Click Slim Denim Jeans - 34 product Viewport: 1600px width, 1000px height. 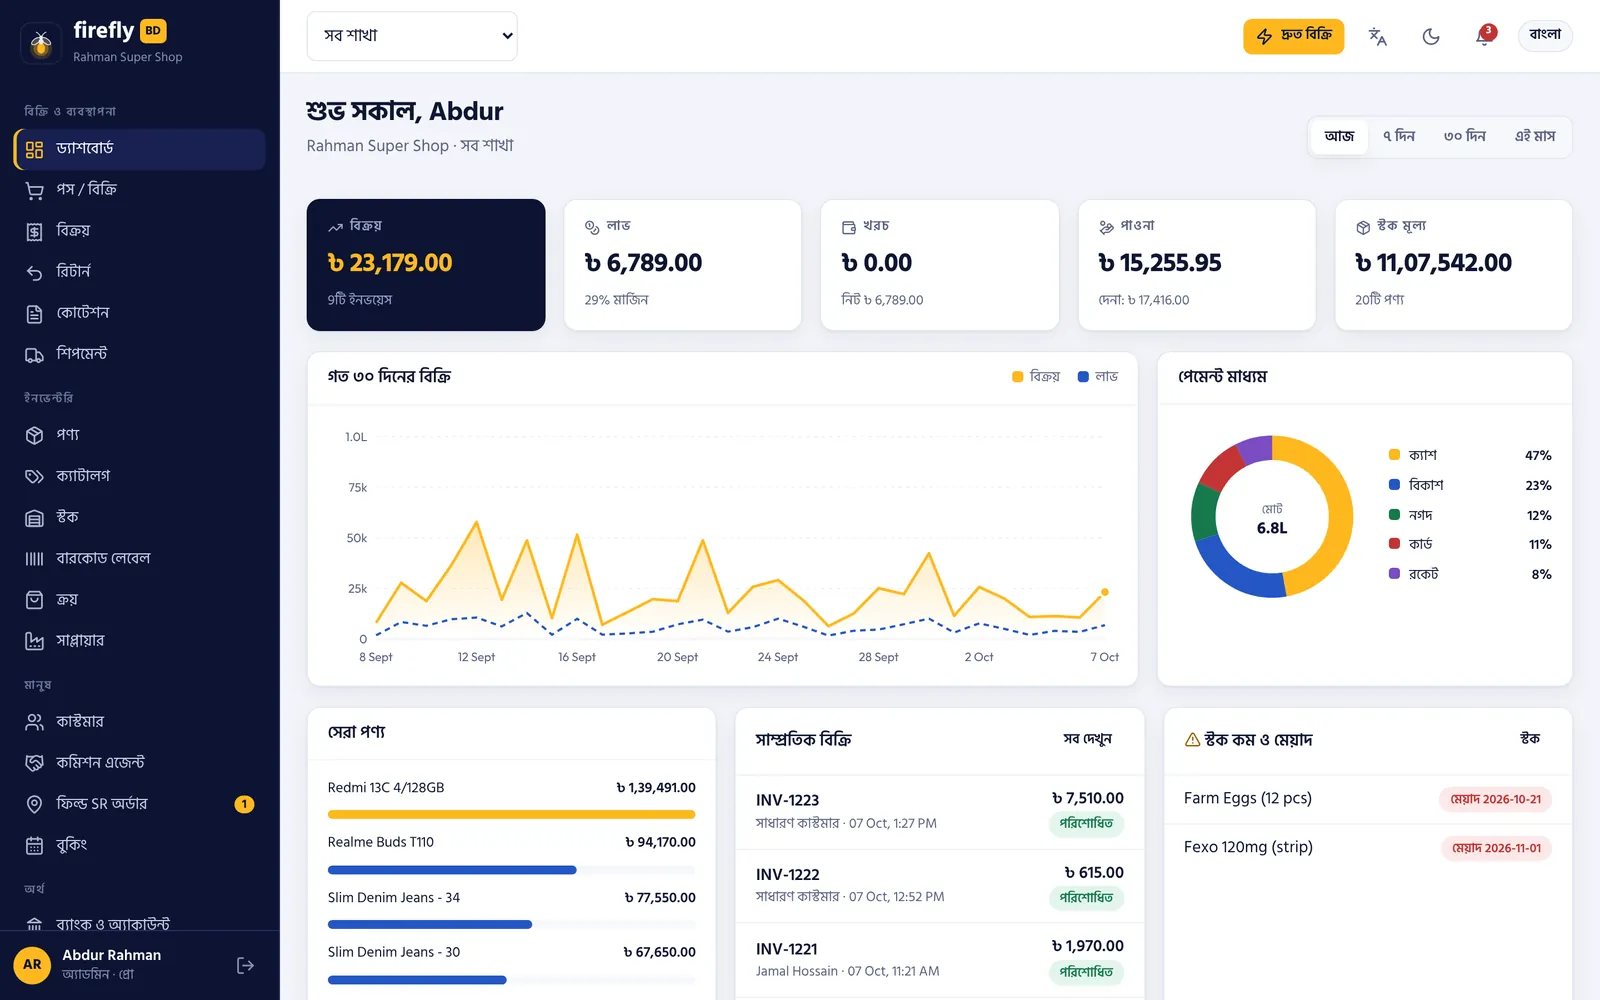click(x=512, y=910)
